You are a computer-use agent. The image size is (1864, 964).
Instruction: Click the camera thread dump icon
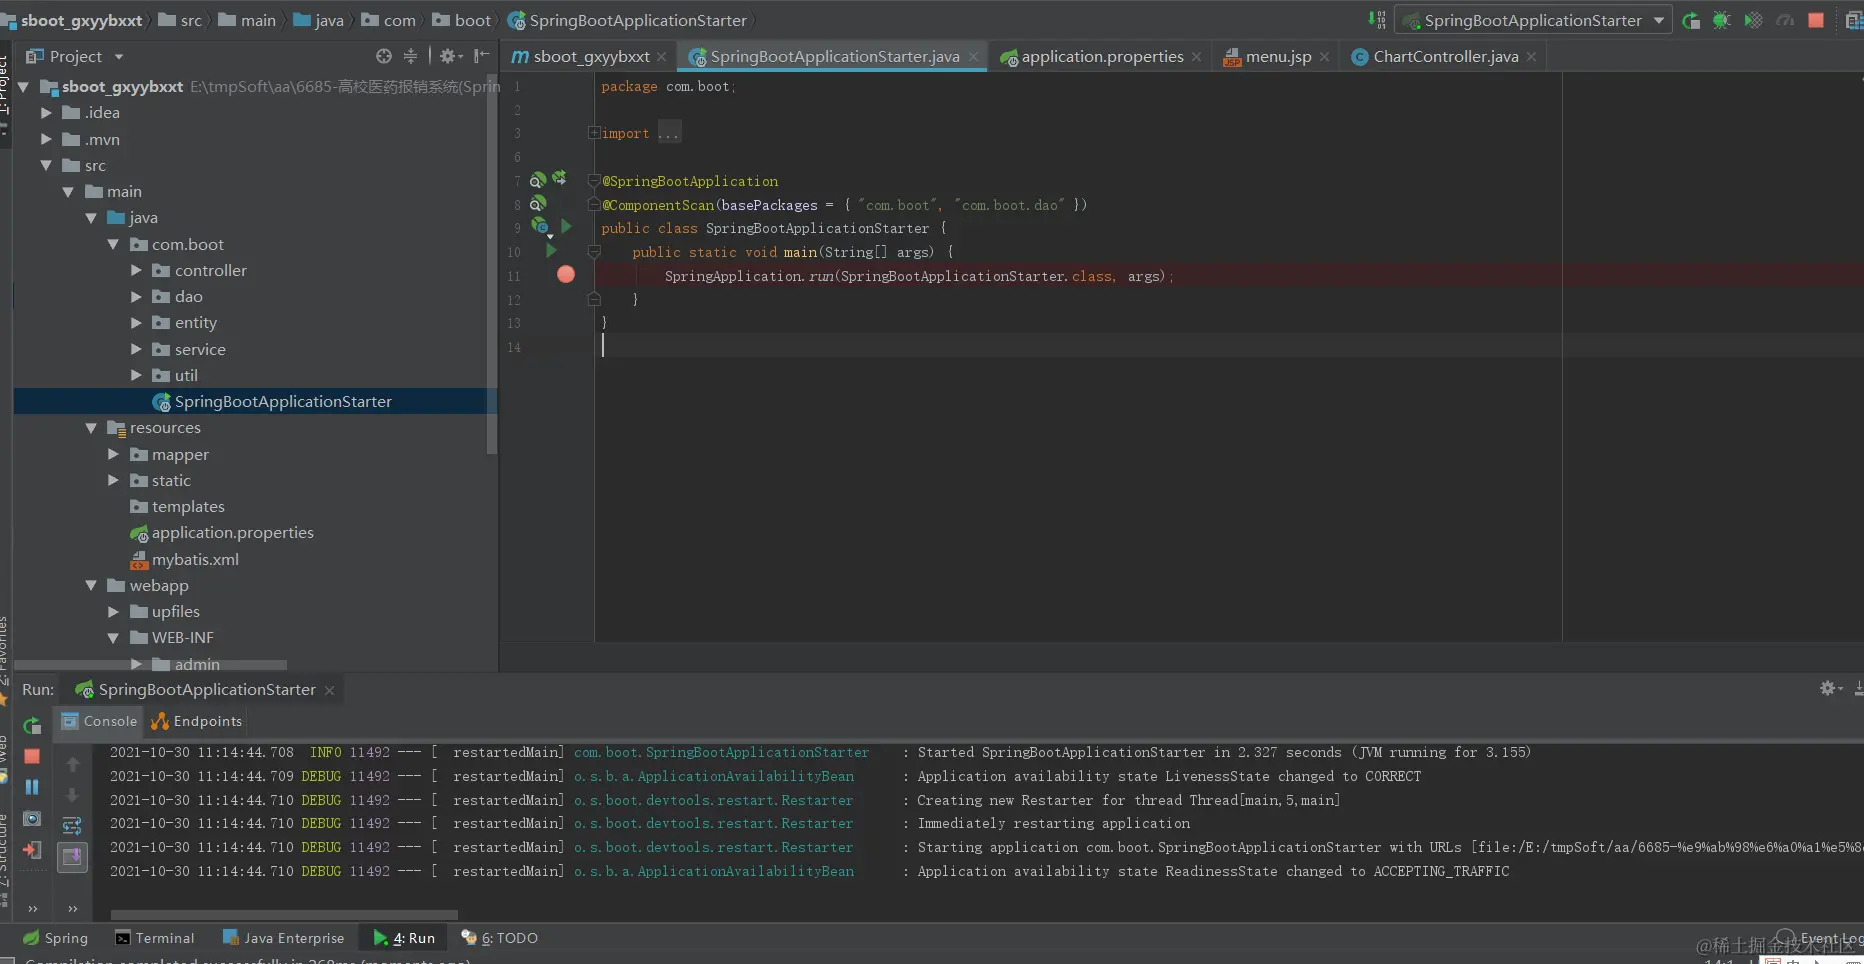pyautogui.click(x=32, y=819)
